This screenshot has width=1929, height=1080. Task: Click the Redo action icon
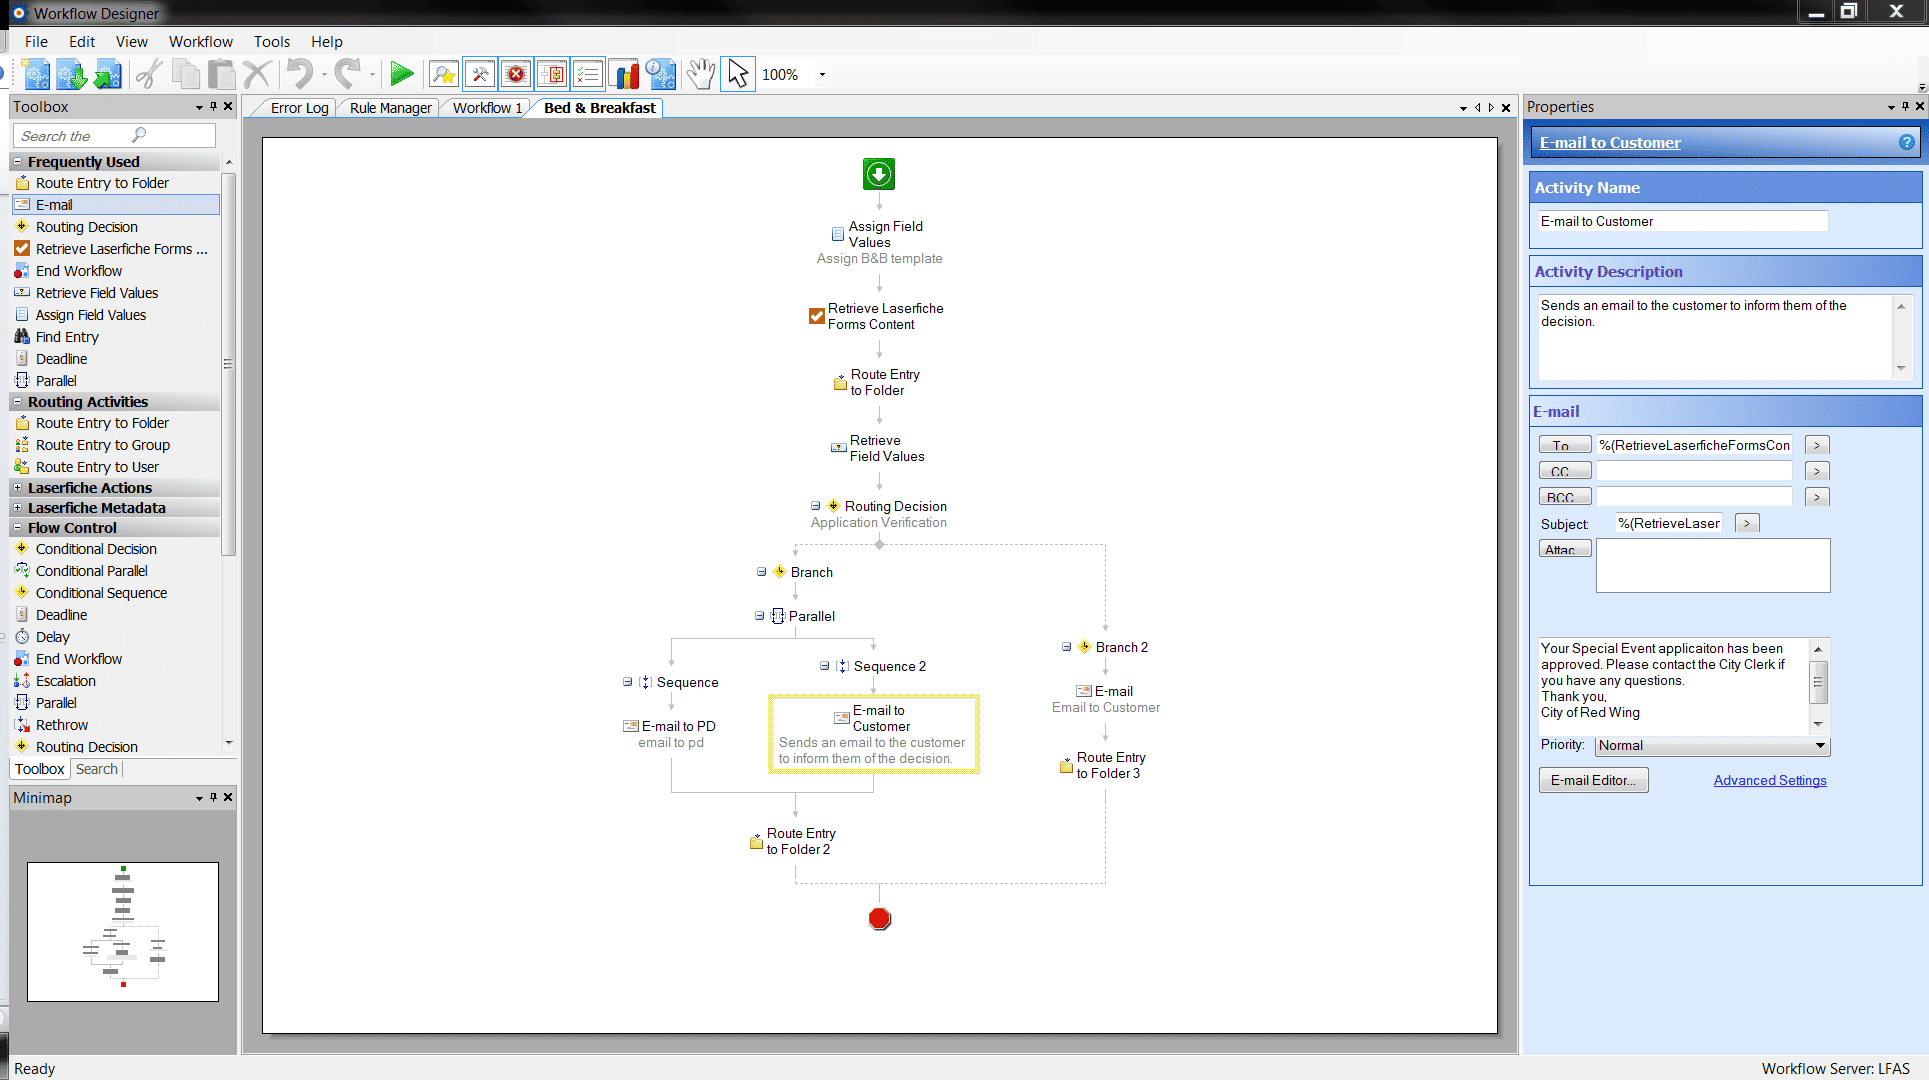click(x=346, y=73)
